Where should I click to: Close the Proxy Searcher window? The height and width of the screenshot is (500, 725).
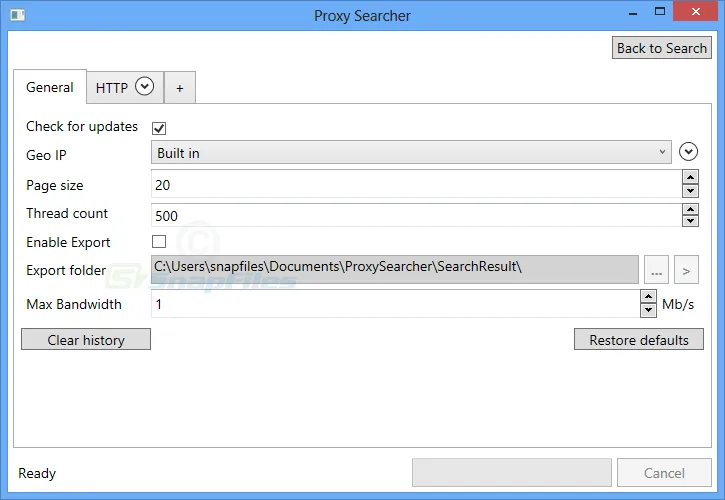tap(696, 12)
